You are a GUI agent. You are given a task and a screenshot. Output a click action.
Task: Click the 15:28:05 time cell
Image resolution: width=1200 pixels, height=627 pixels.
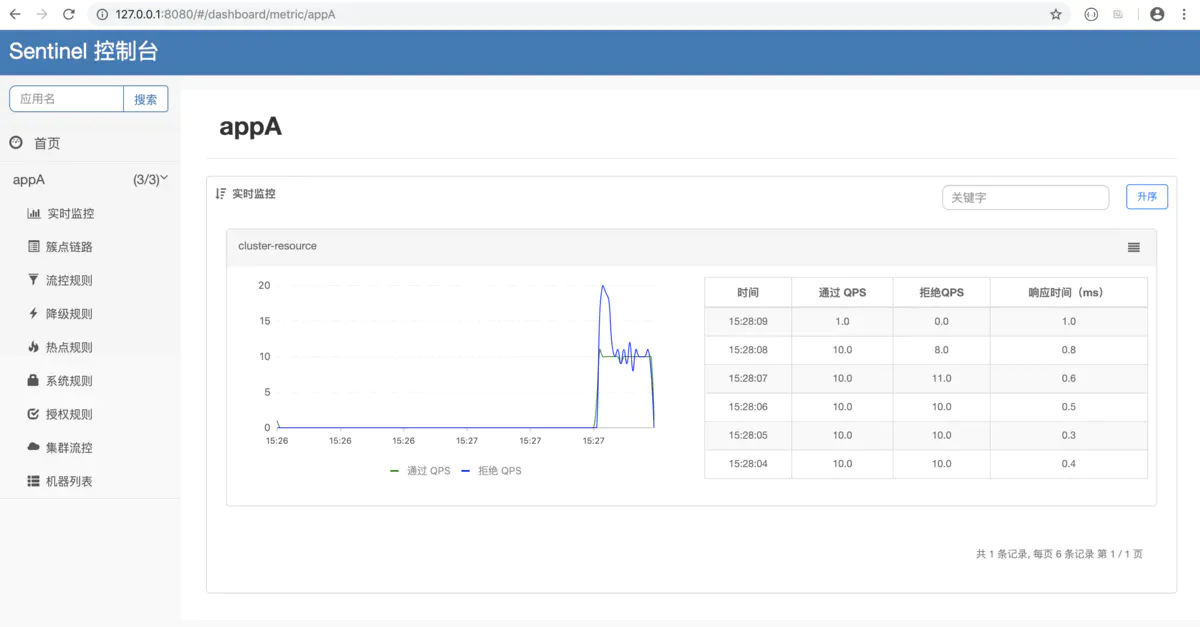pyautogui.click(x=748, y=435)
